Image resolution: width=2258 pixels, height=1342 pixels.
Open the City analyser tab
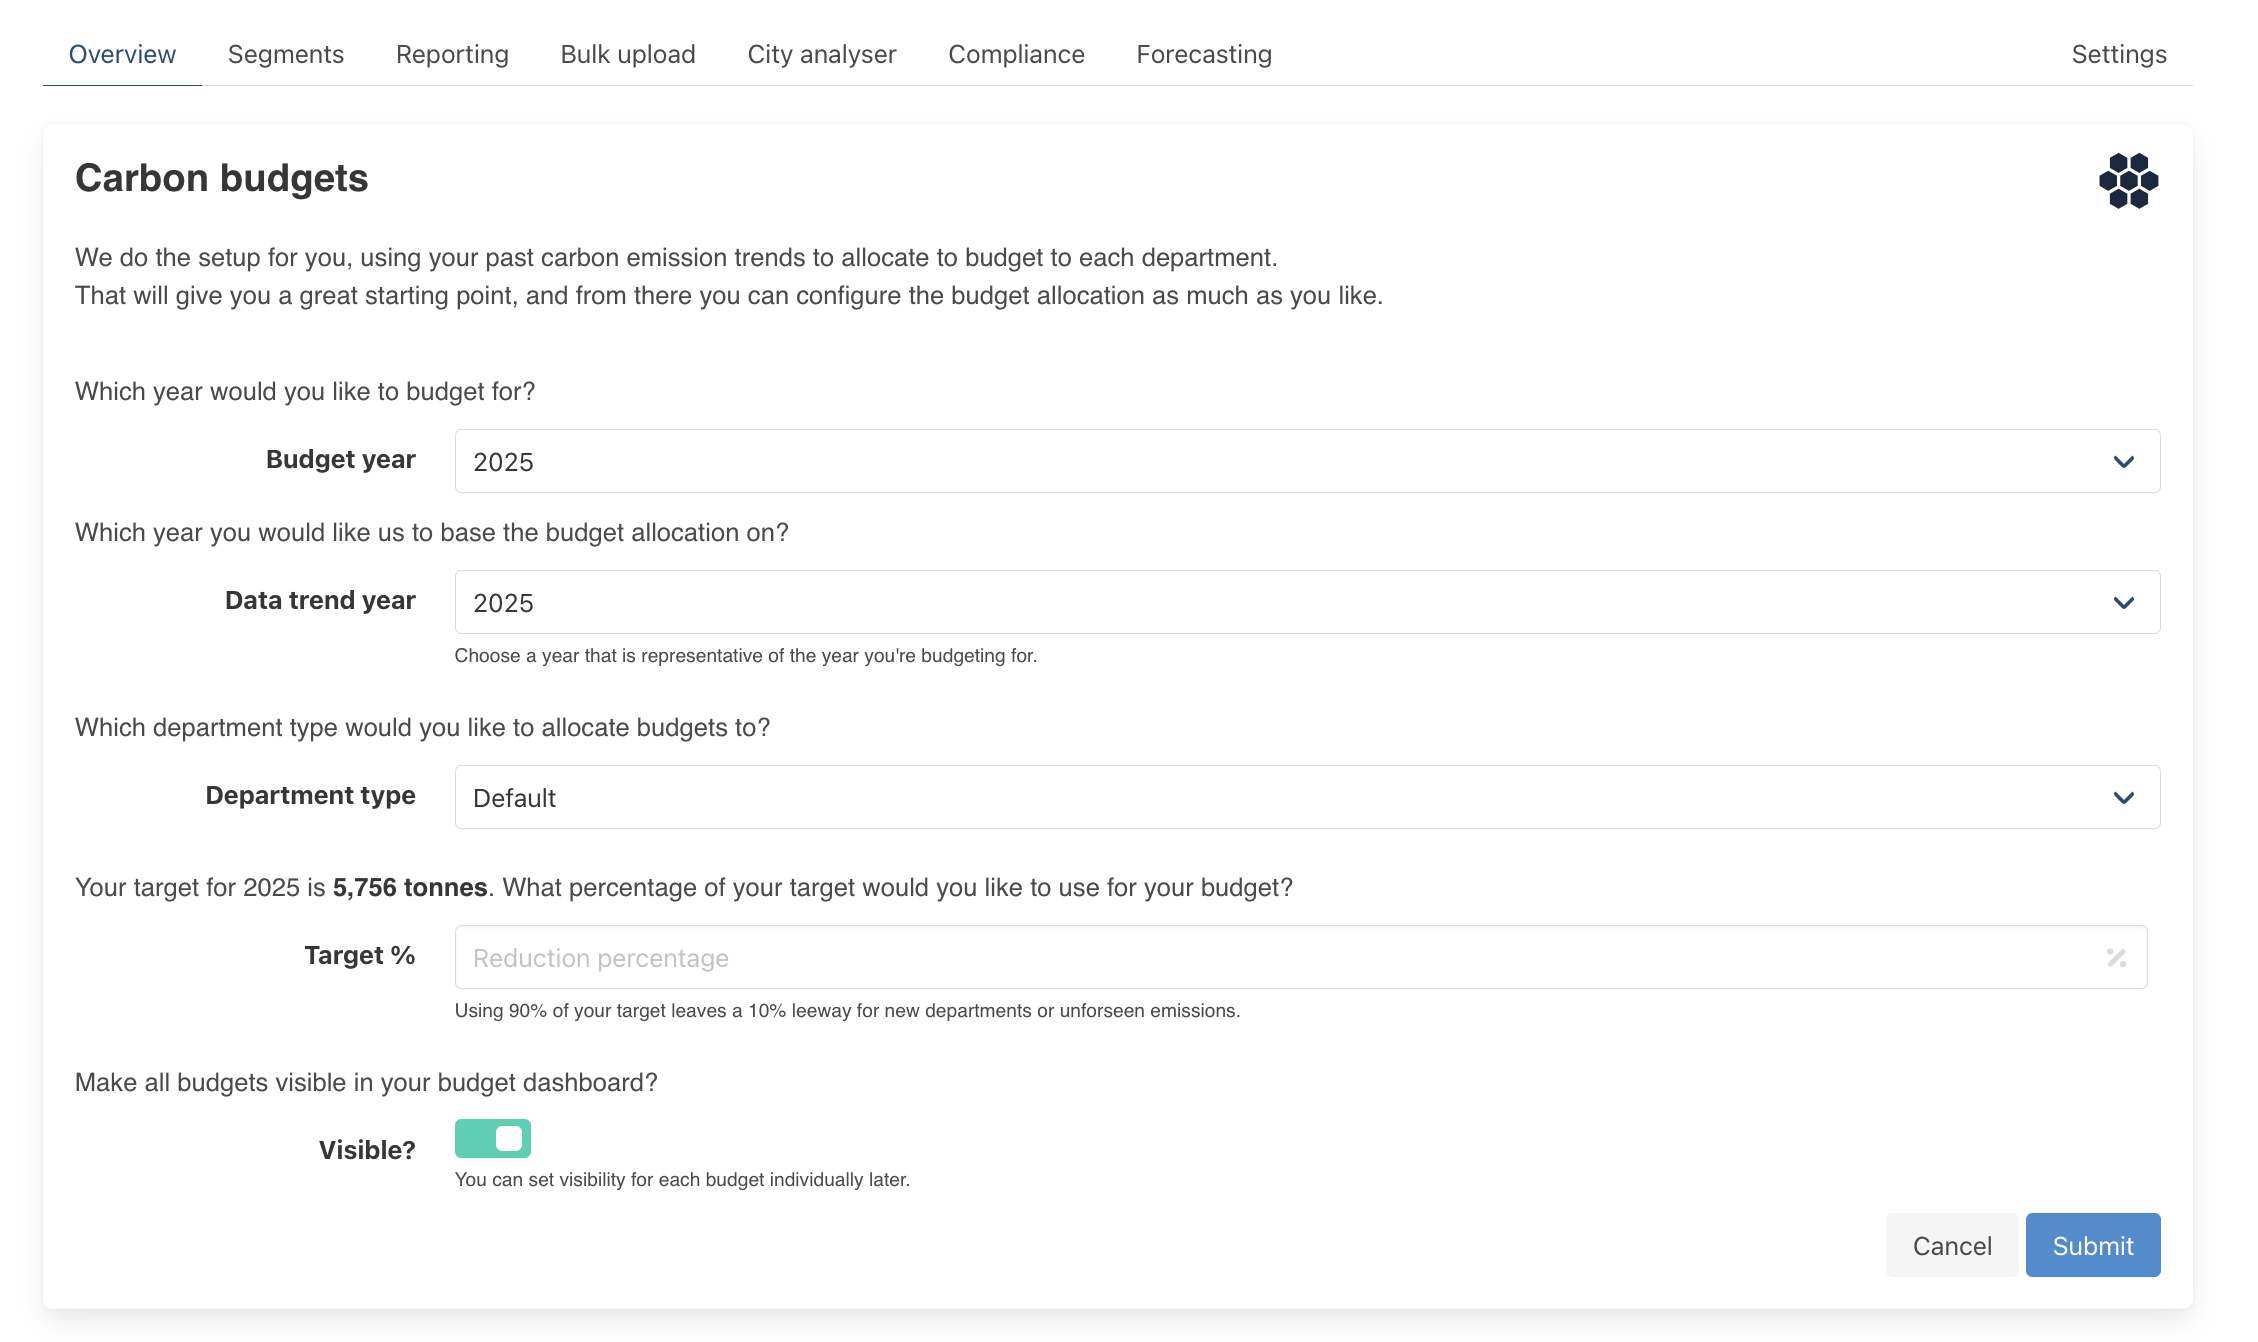point(821,54)
